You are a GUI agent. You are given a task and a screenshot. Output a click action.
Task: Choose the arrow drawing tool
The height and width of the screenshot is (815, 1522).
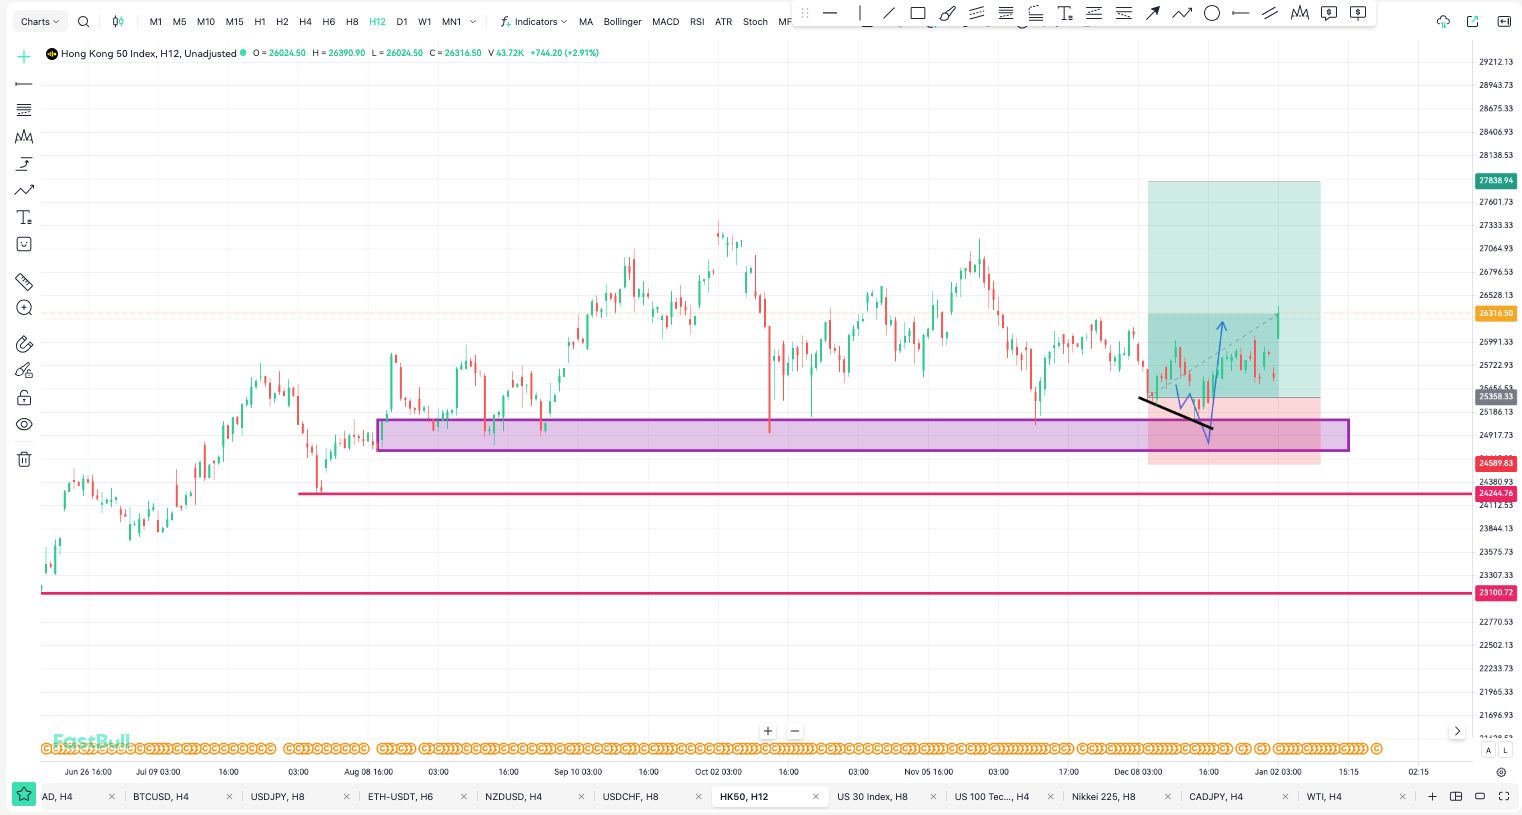[x=1152, y=14]
